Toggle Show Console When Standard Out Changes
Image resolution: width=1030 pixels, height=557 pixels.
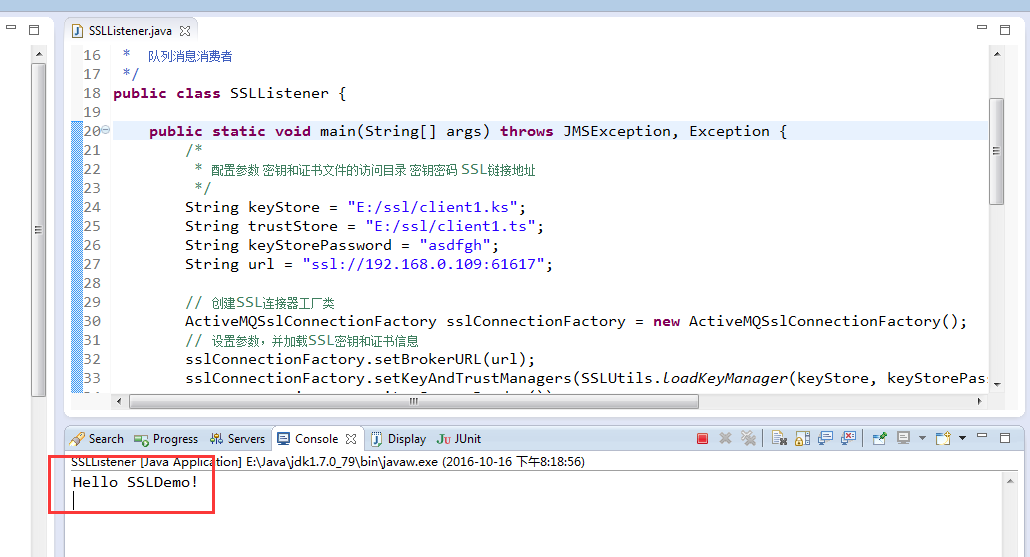826,438
